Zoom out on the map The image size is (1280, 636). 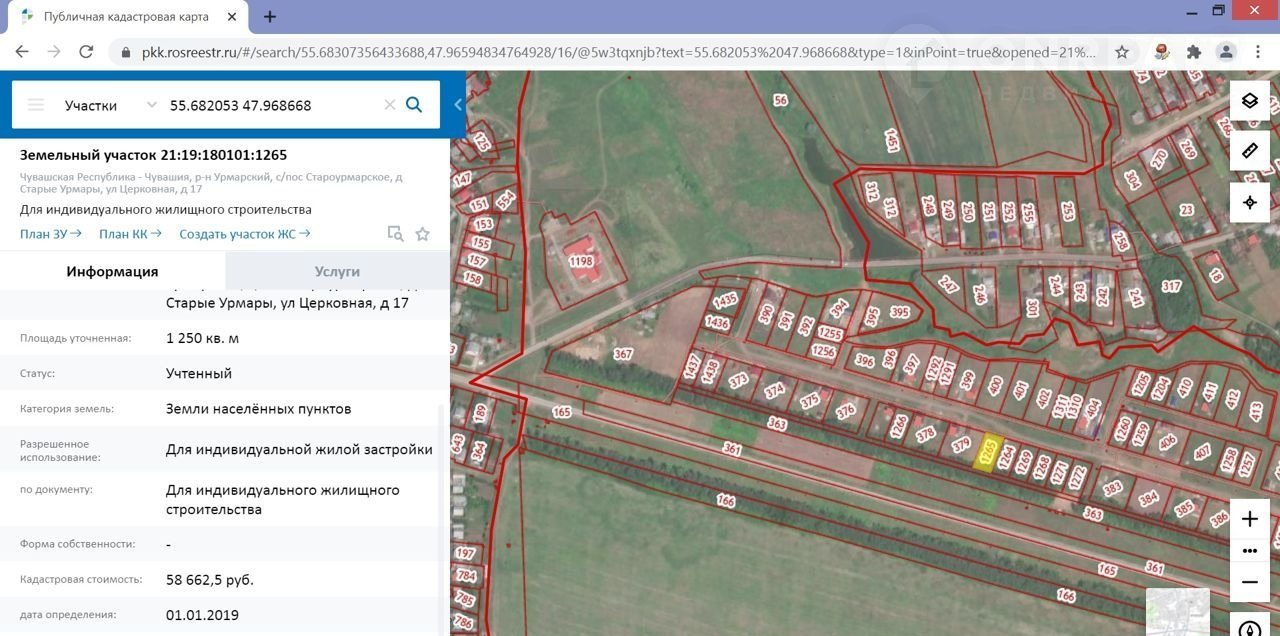point(1249,582)
